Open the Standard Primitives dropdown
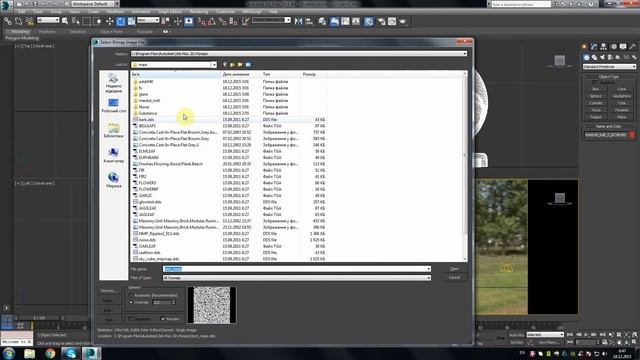 tap(609, 67)
